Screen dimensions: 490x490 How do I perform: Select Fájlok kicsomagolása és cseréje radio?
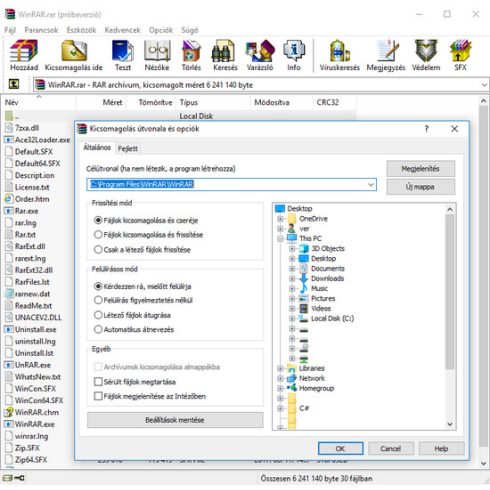click(98, 220)
